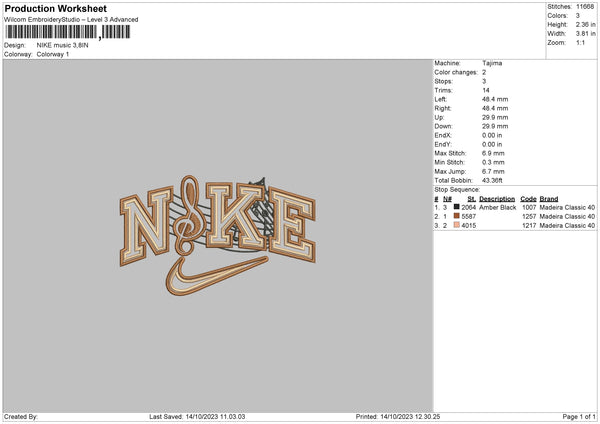
Task: Click the Left value 48.4 mm
Action: (x=495, y=99)
